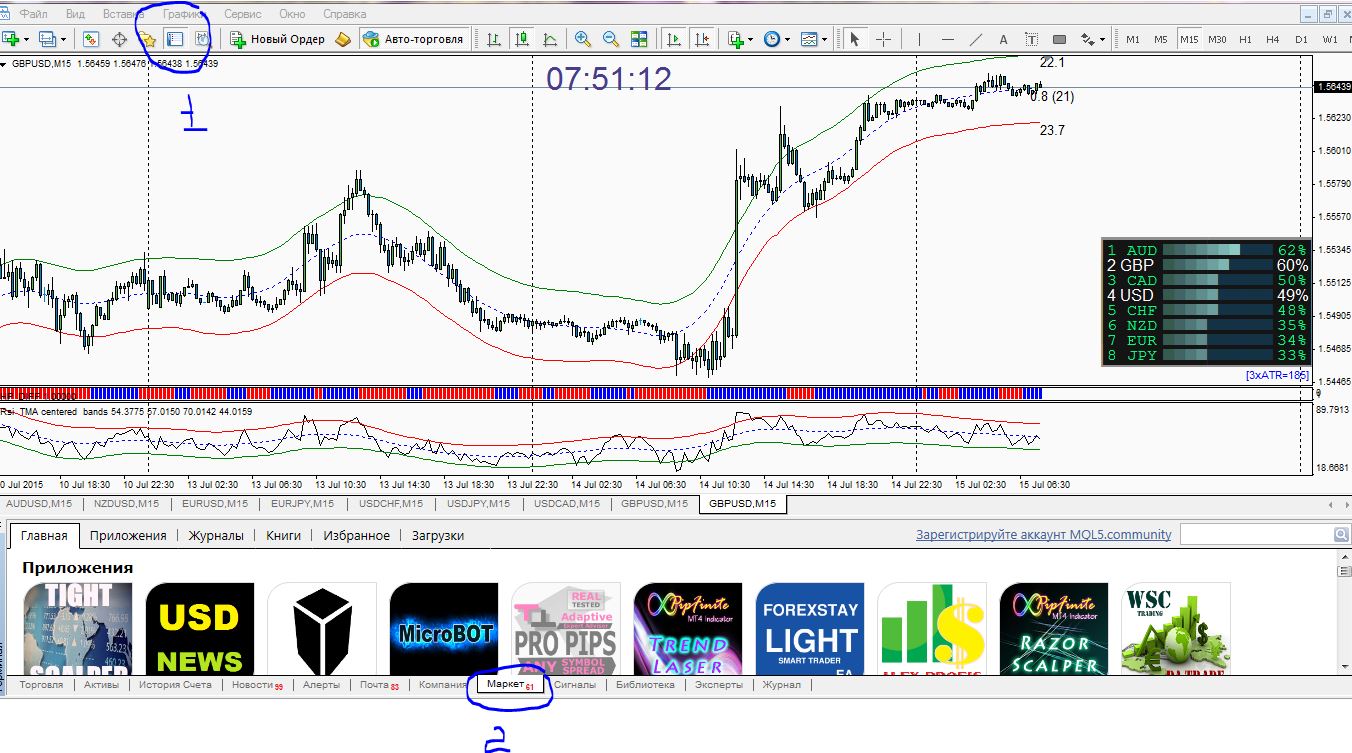Toggle the Terminal panel icon
Viewport: 1352px width, 753px height.
[x=174, y=39]
